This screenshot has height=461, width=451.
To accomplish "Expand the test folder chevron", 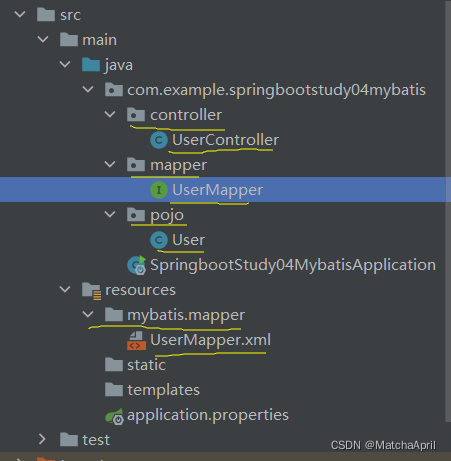I will 42,439.
